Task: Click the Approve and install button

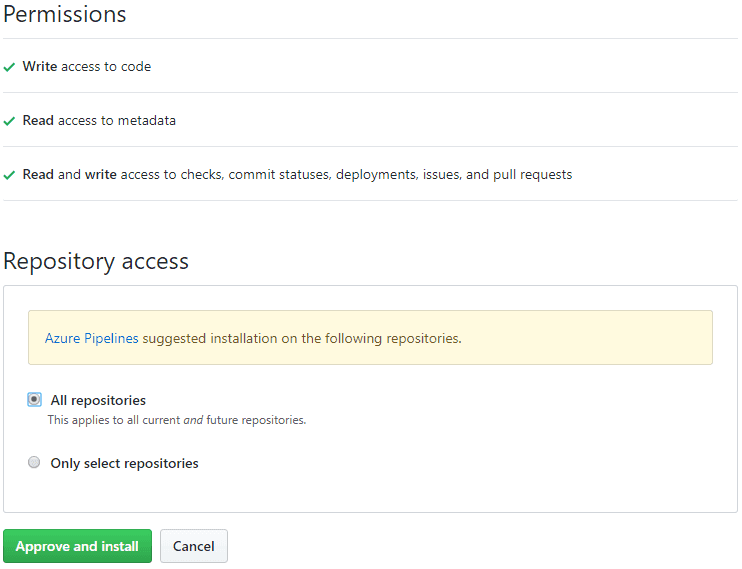Action: click(78, 546)
